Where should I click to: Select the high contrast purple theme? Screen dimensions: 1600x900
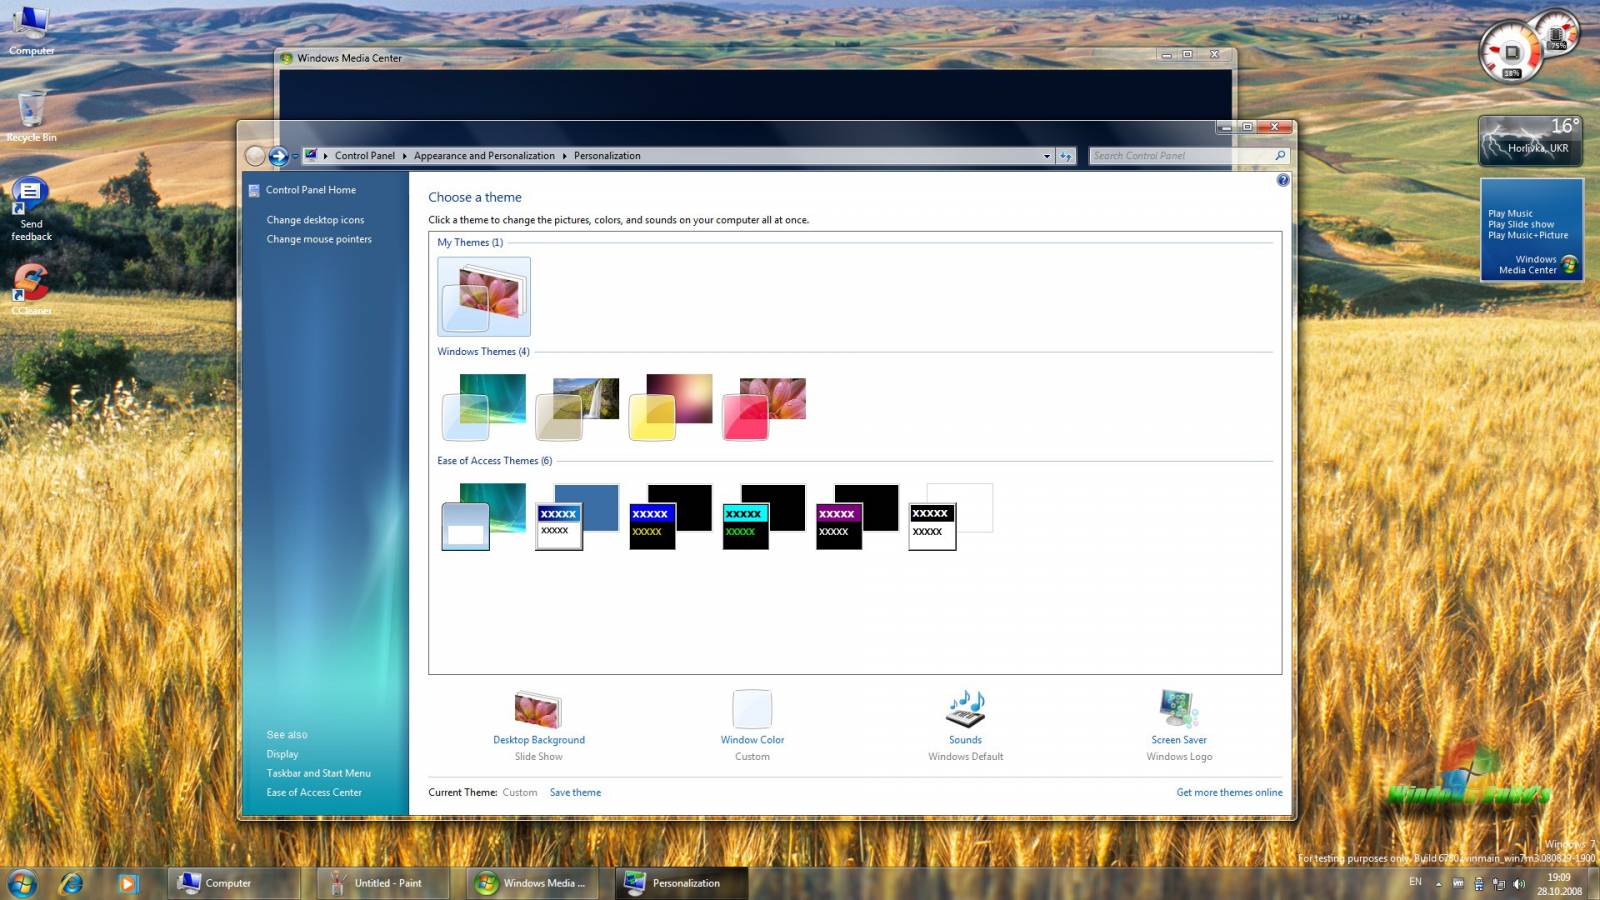857,516
